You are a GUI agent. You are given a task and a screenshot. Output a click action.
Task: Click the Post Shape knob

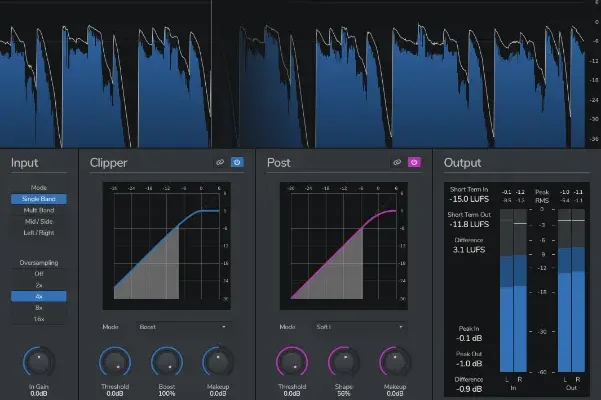pyautogui.click(x=344, y=361)
